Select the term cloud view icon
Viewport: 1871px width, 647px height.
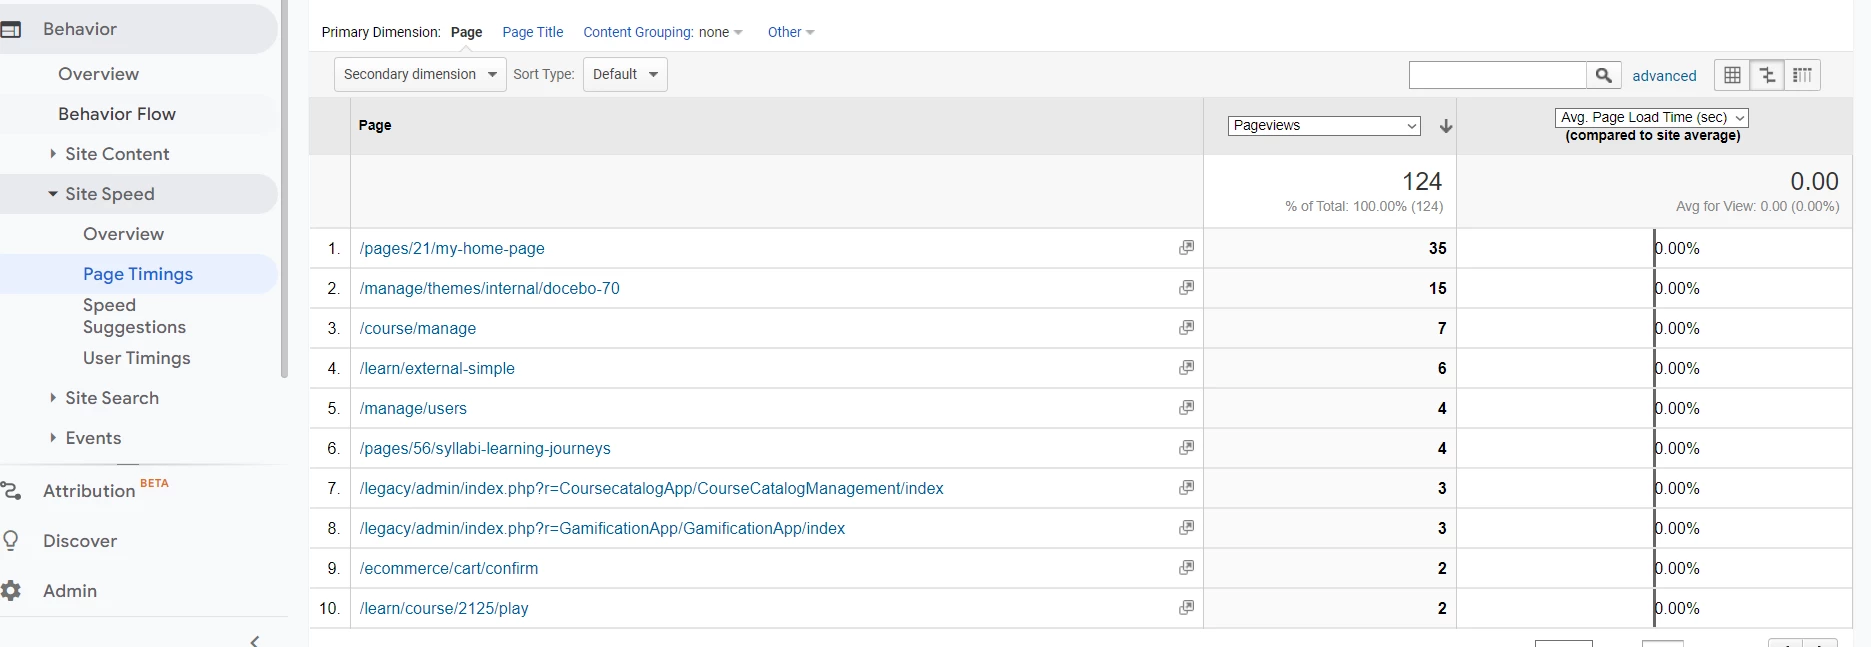pos(1802,75)
